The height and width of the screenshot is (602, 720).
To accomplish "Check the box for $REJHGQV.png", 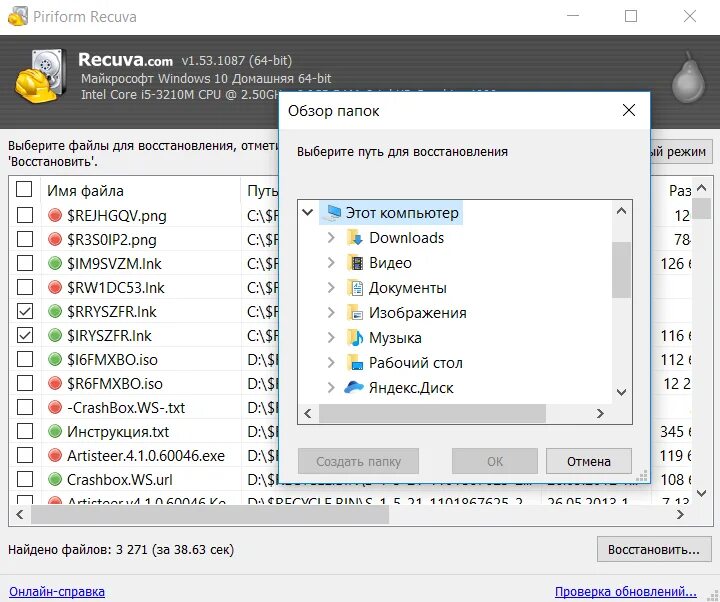I will 25,215.
